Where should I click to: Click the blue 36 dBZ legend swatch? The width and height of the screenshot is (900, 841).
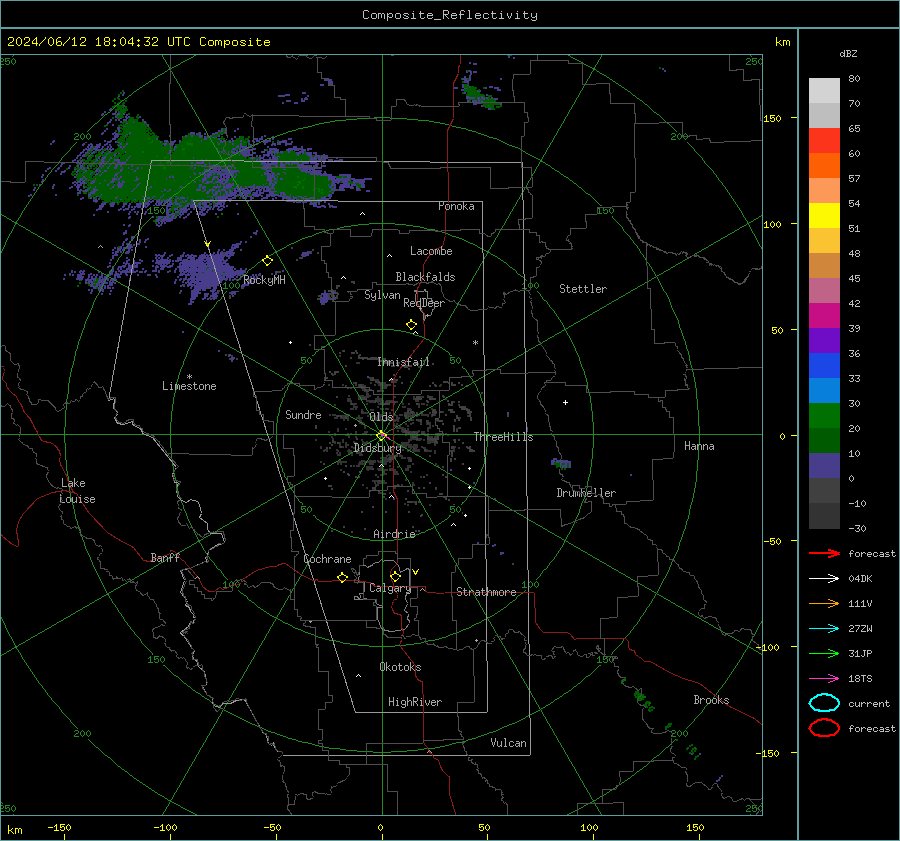[824, 366]
